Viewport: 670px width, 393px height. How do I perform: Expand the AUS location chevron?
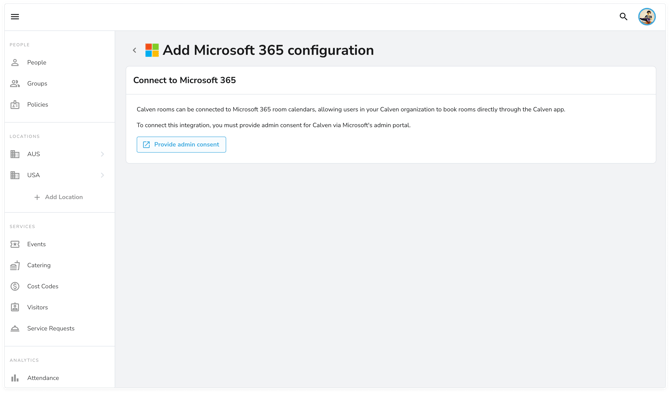[x=103, y=154]
